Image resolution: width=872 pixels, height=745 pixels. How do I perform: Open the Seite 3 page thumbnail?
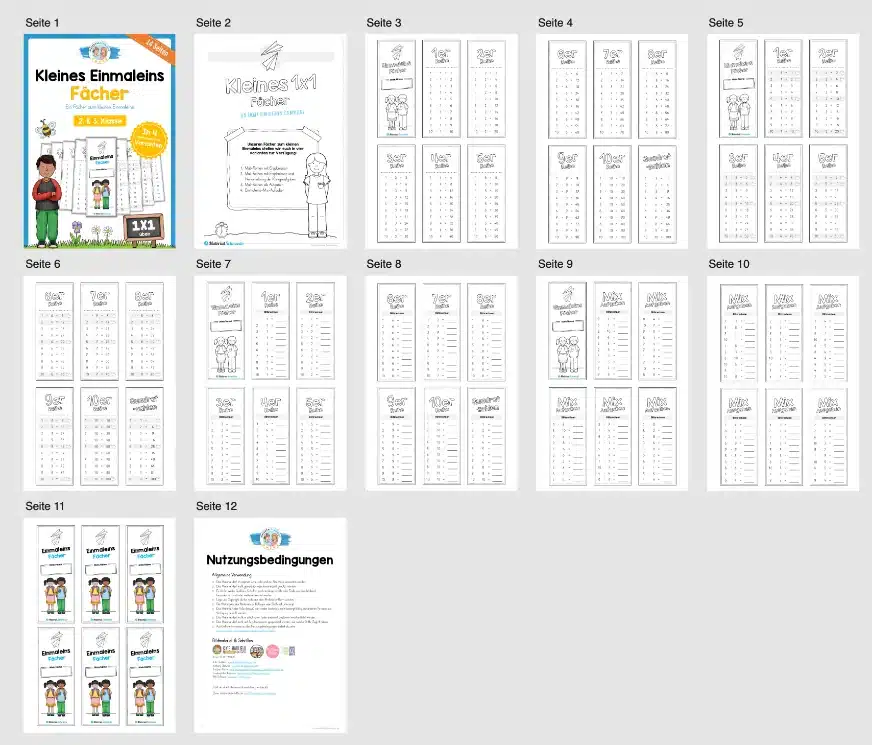441,142
